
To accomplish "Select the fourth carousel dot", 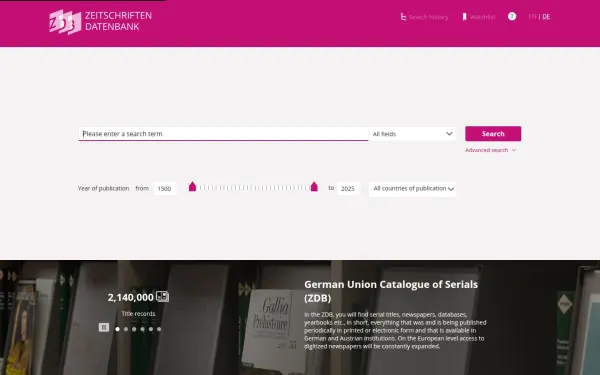I will [142, 329].
